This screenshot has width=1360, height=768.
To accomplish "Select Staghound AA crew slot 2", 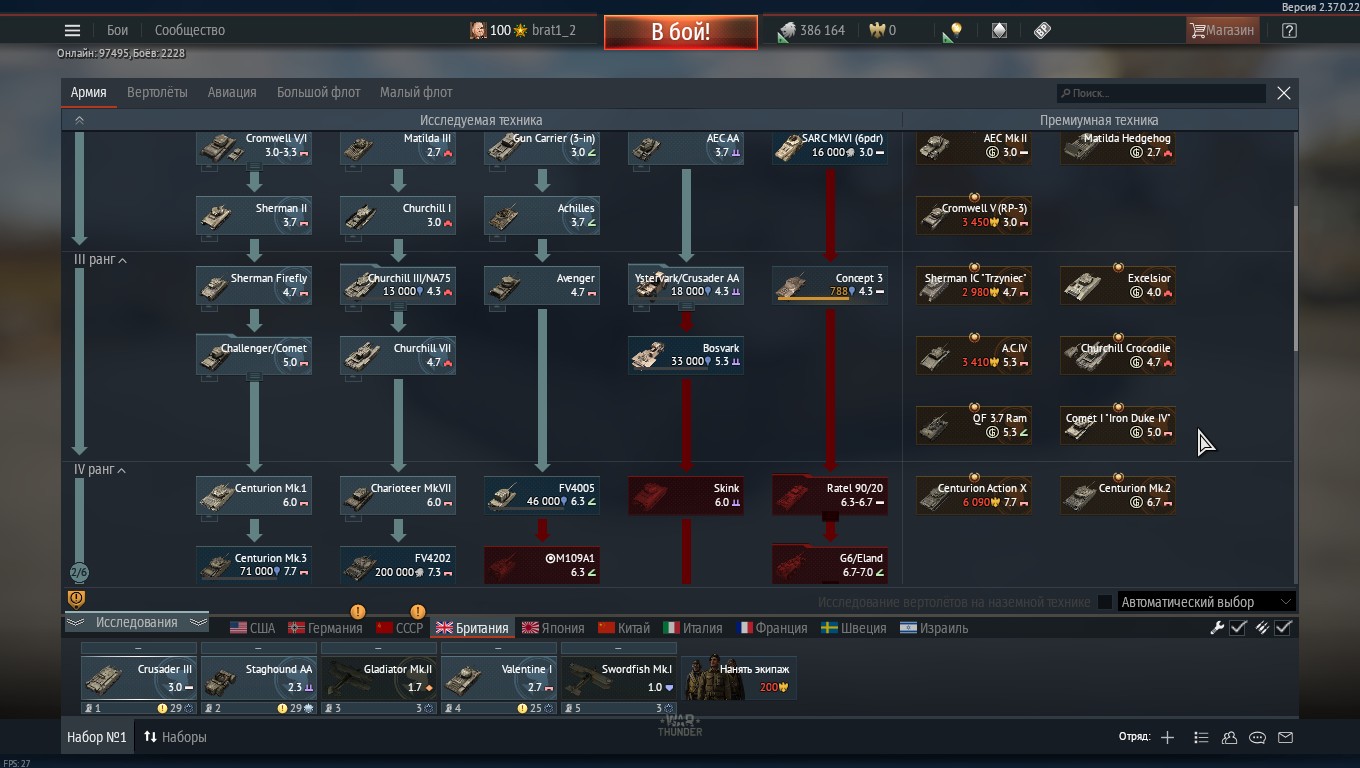I will 259,679.
